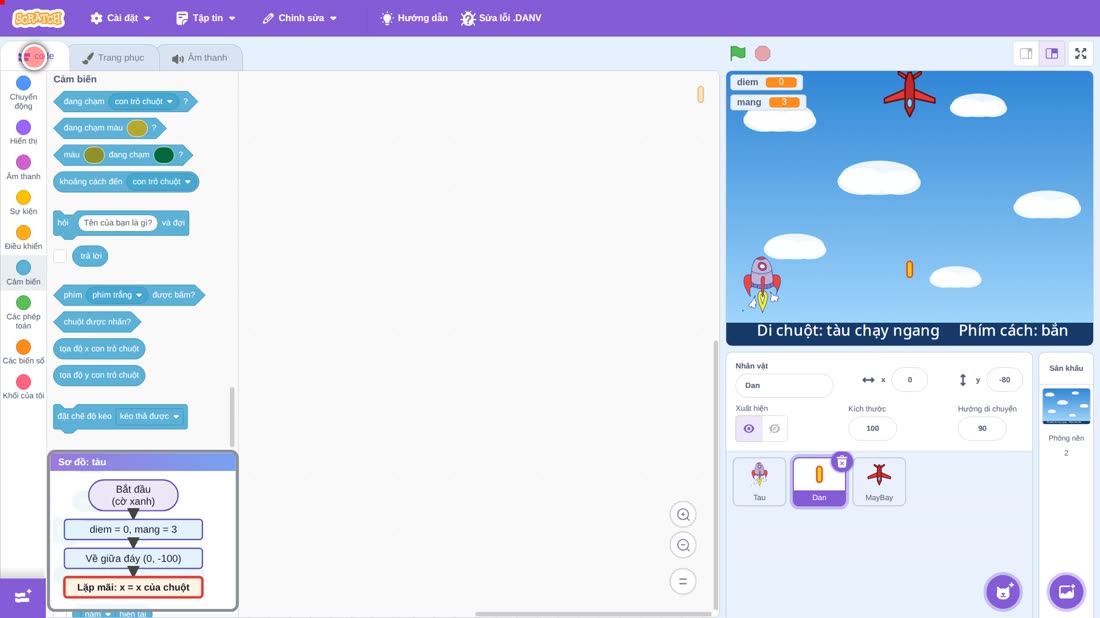Image resolution: width=1100 pixels, height=618 pixels.
Task: Click the green flag to start the project
Action: coord(737,53)
